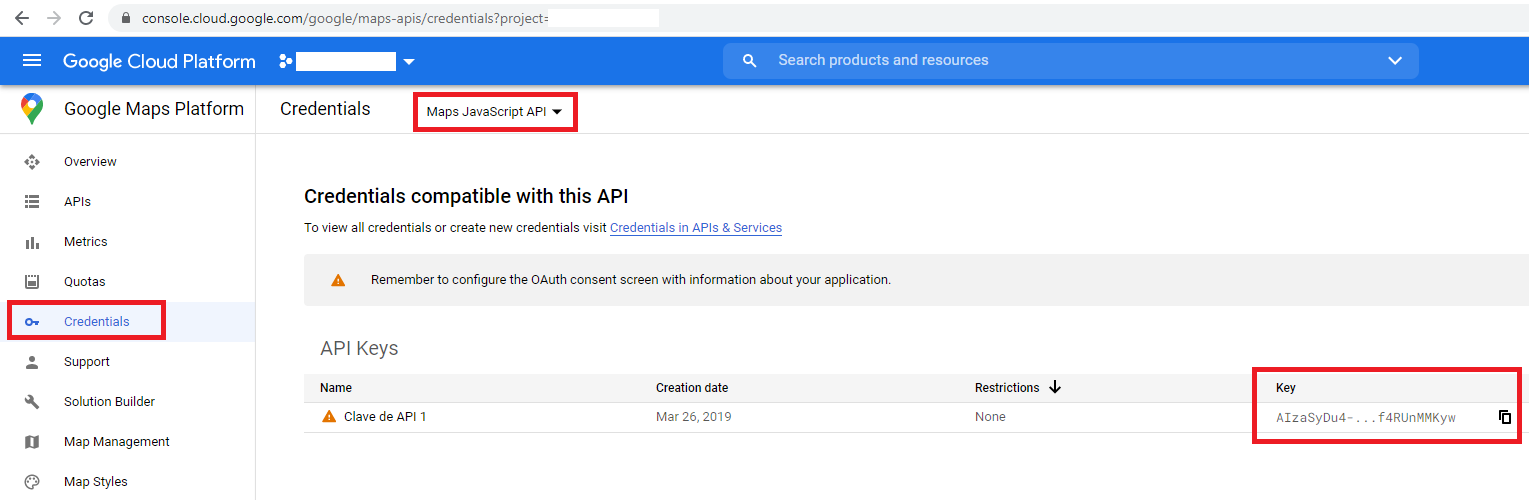Click the Restrictions sort arrow
1529x500 pixels.
tap(1054, 388)
